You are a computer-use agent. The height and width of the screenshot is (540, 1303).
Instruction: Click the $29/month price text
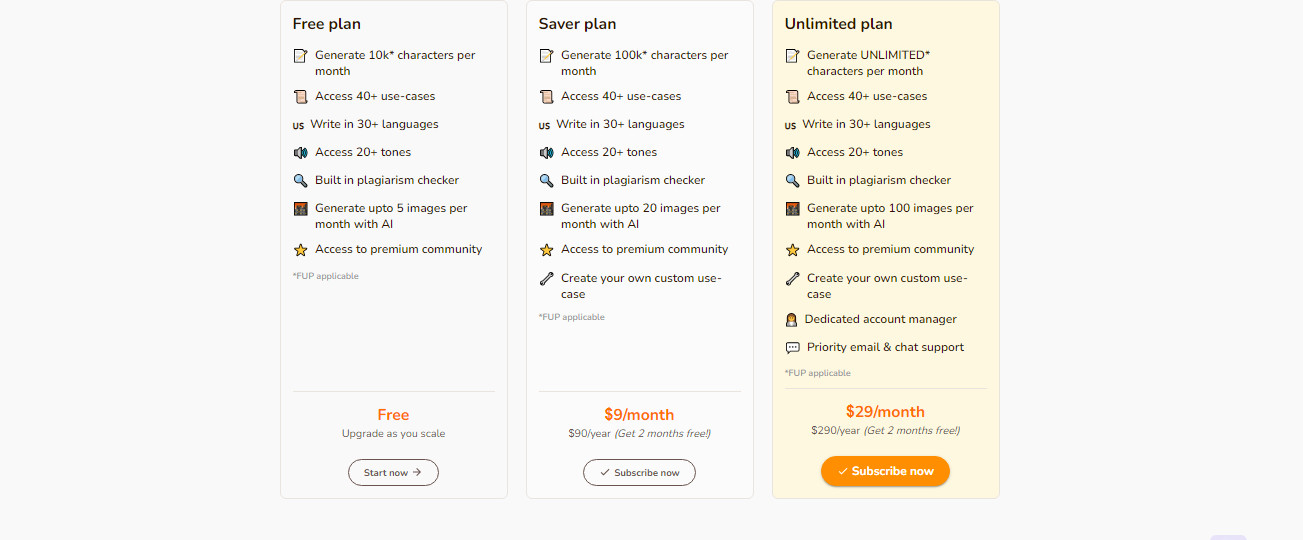tap(885, 411)
